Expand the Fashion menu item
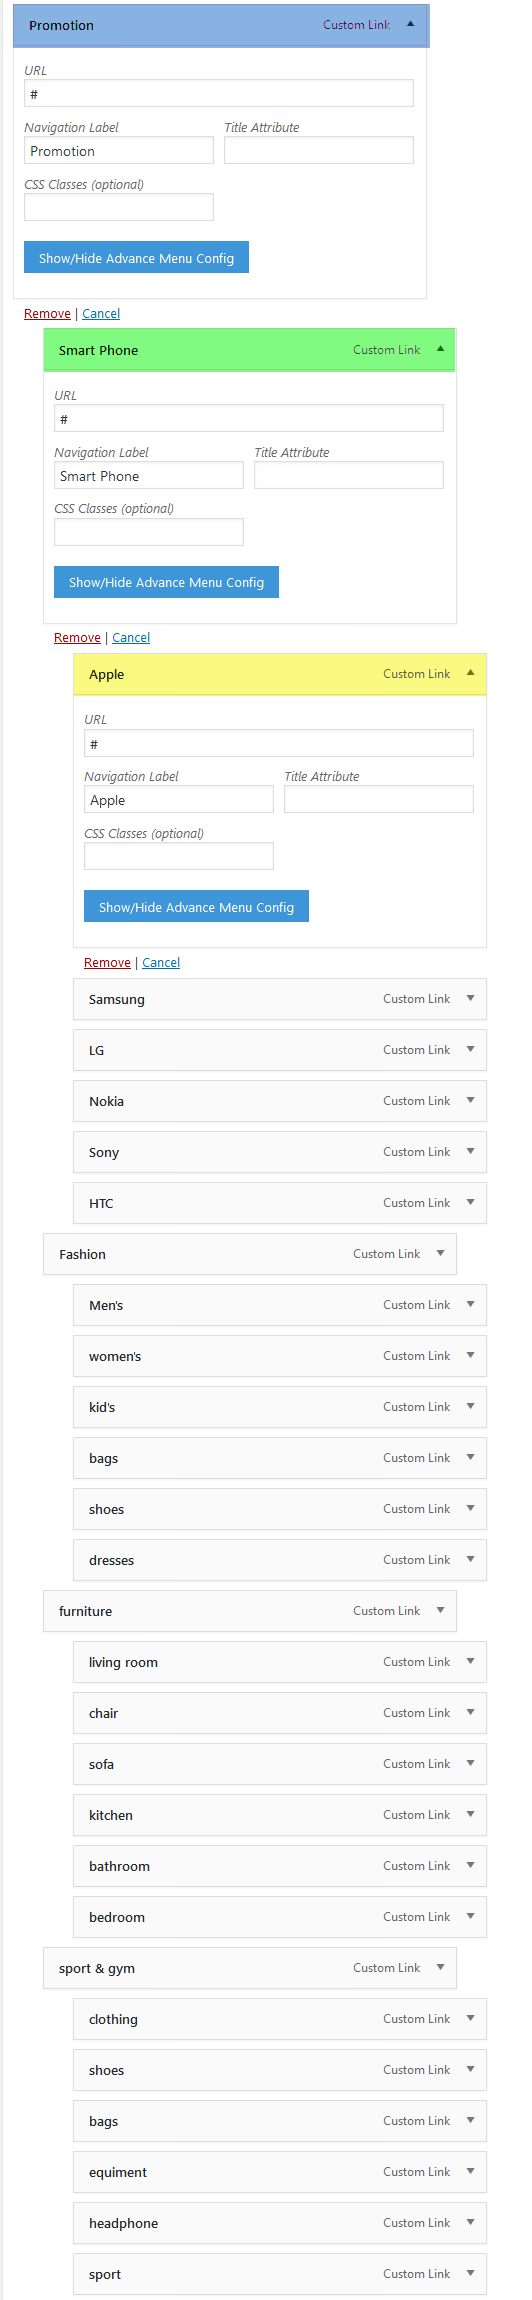Viewport: 532px width, 2300px height. point(440,1254)
